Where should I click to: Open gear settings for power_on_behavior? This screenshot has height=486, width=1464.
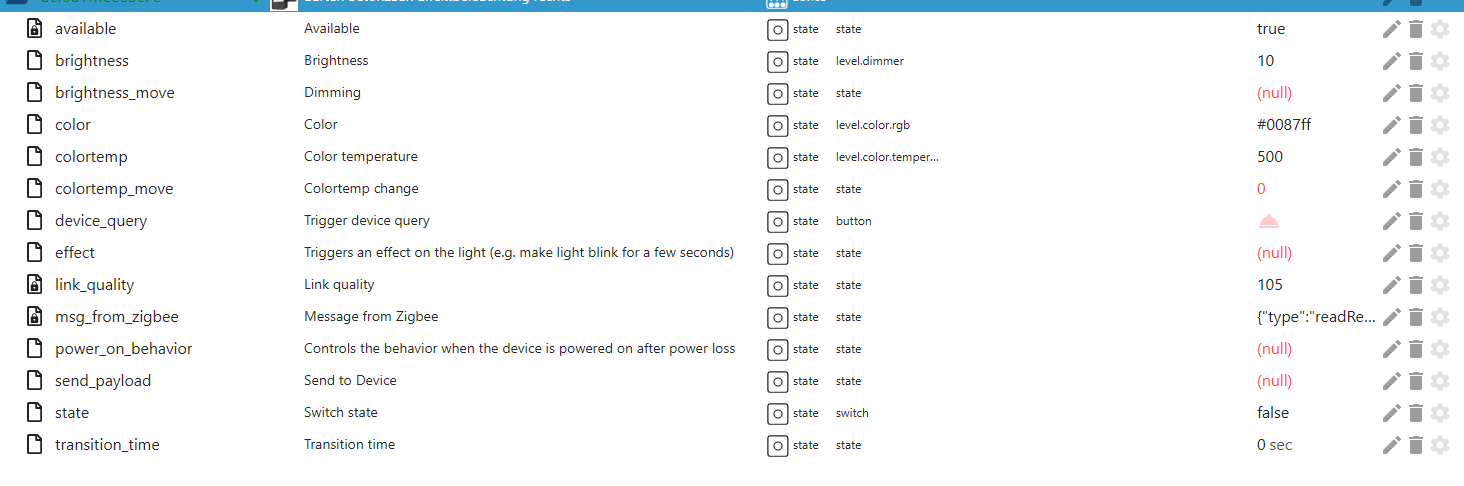1440,349
